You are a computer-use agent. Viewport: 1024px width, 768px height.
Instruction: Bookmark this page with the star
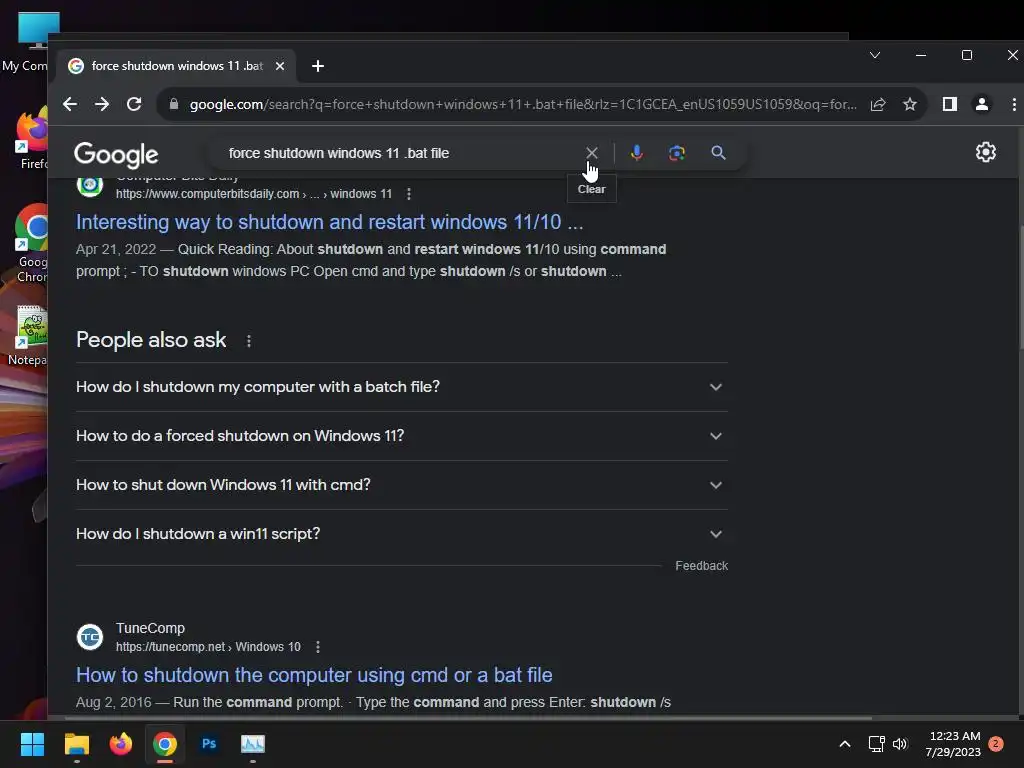click(910, 104)
